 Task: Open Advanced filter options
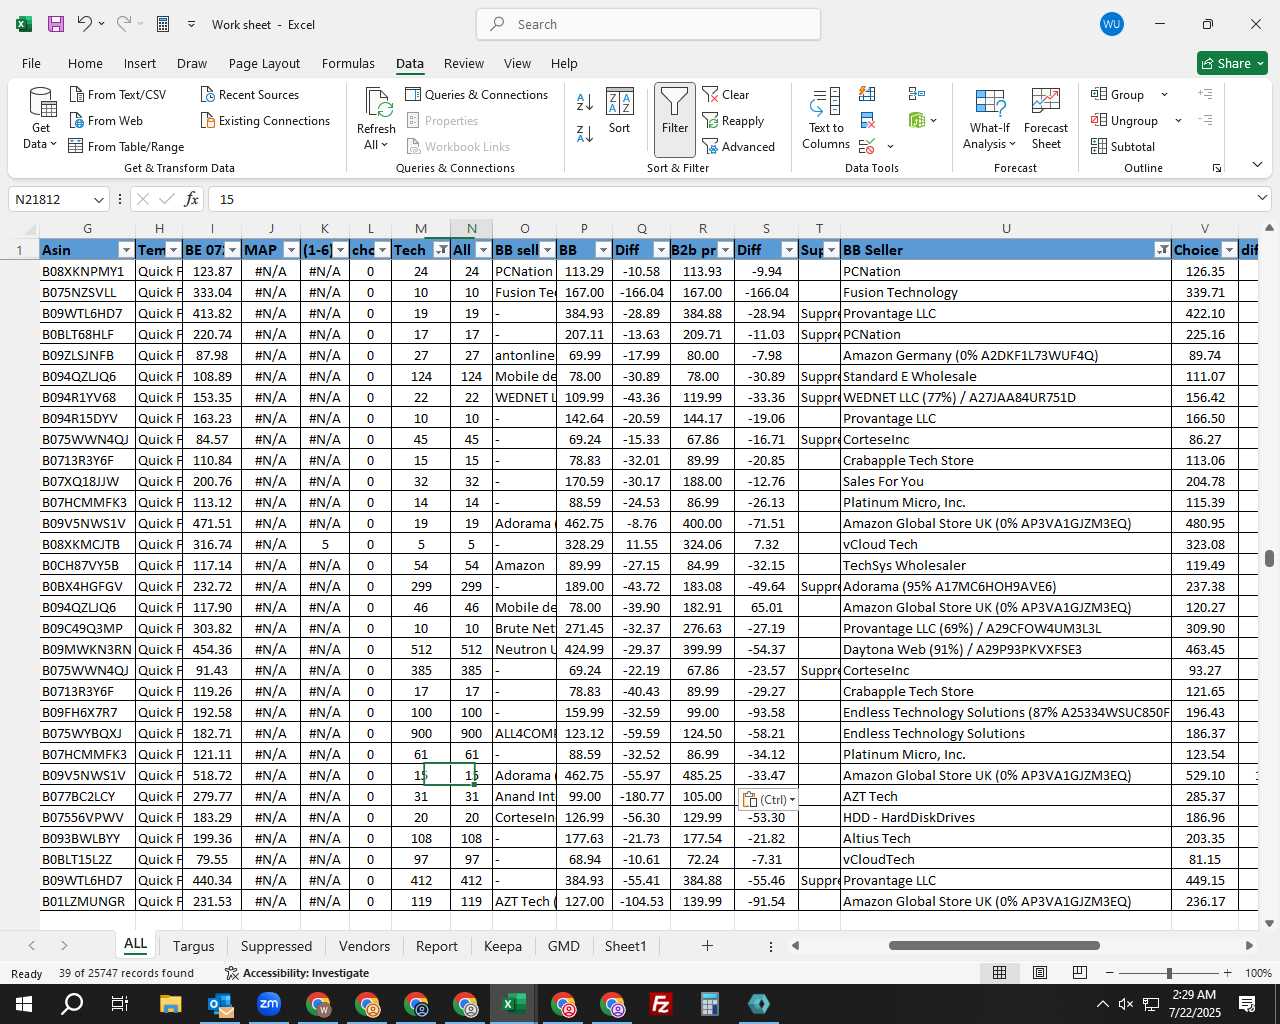point(738,146)
